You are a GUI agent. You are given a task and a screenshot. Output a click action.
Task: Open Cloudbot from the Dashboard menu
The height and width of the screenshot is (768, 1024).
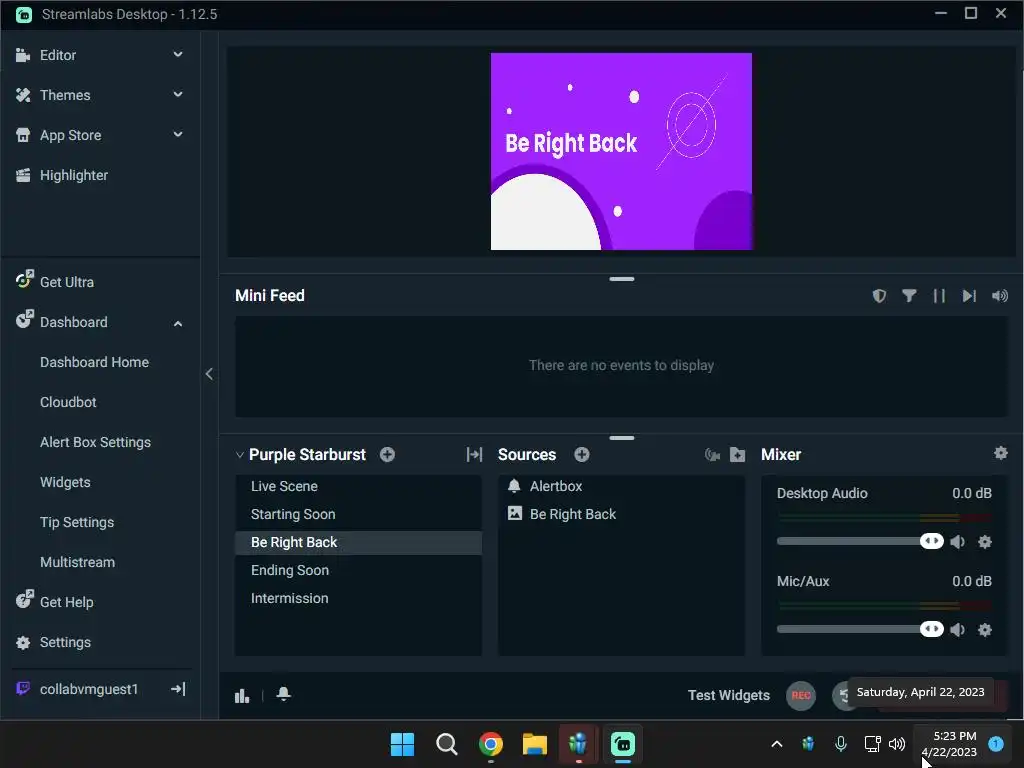click(69, 402)
